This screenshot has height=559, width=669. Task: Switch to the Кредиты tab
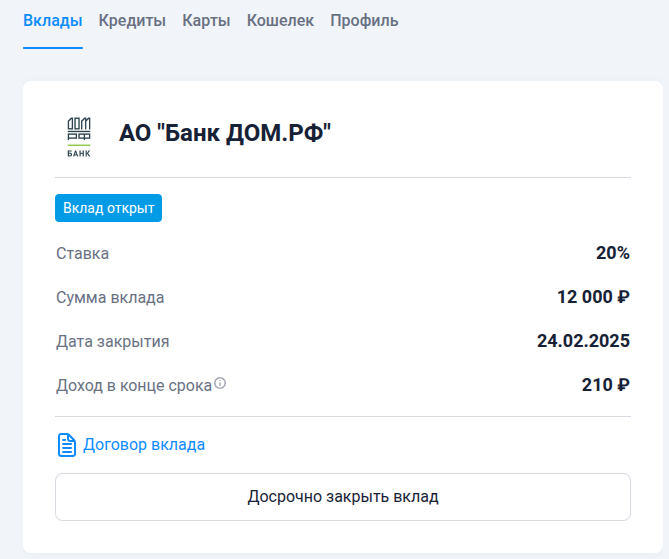point(132,20)
